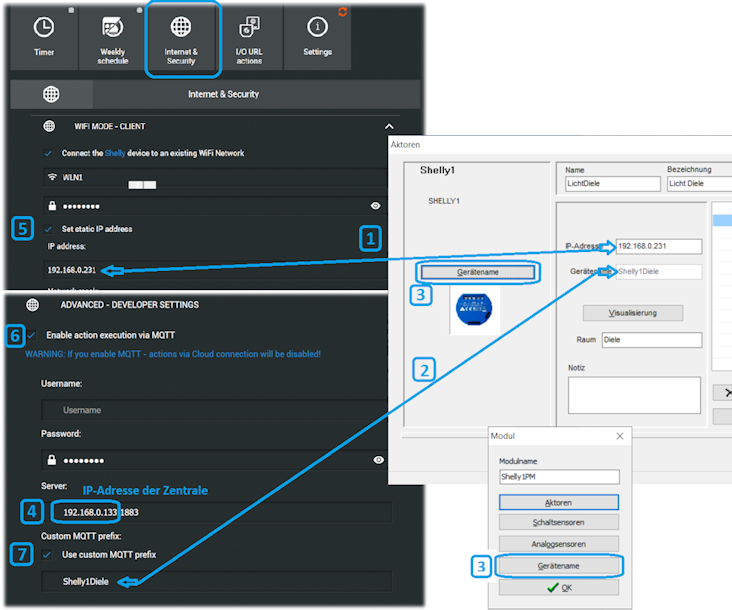Select the Internet & Security tab

(x=181, y=38)
